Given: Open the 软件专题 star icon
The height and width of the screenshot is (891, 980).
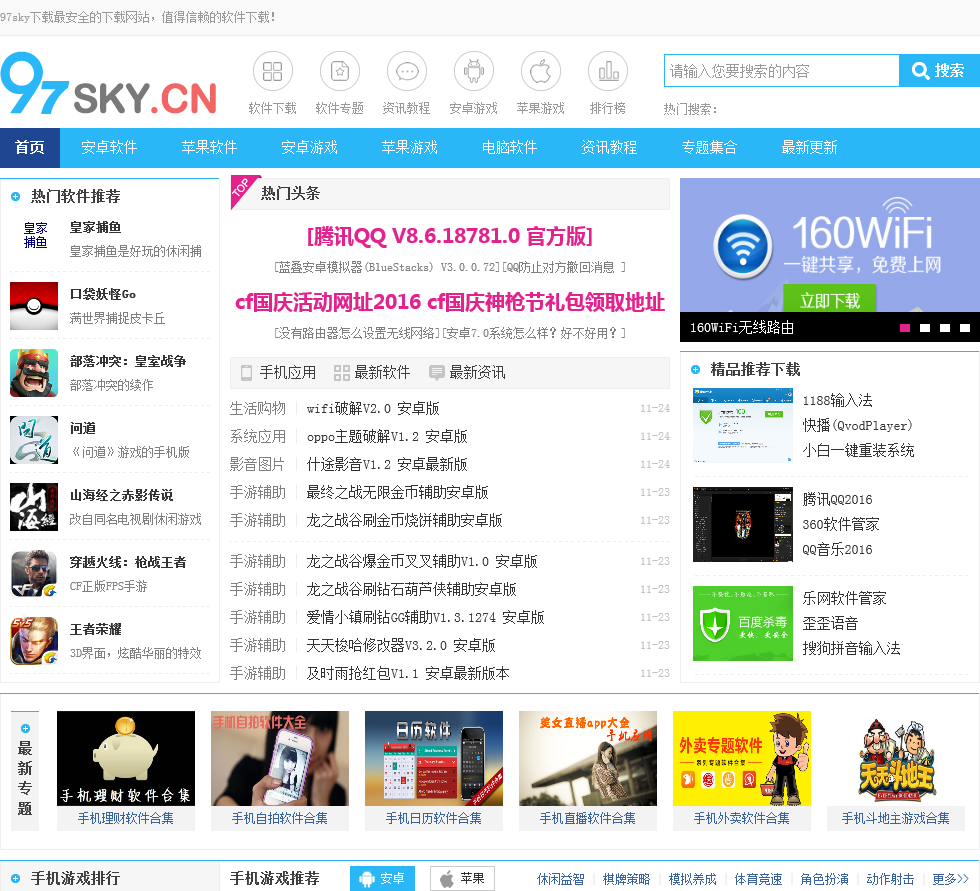Looking at the screenshot, I should (x=339, y=71).
